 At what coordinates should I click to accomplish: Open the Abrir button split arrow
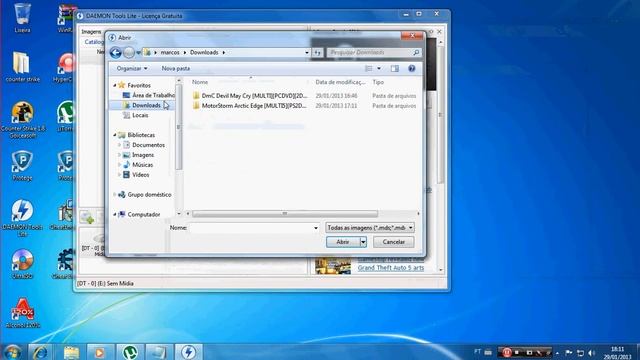[363, 242]
